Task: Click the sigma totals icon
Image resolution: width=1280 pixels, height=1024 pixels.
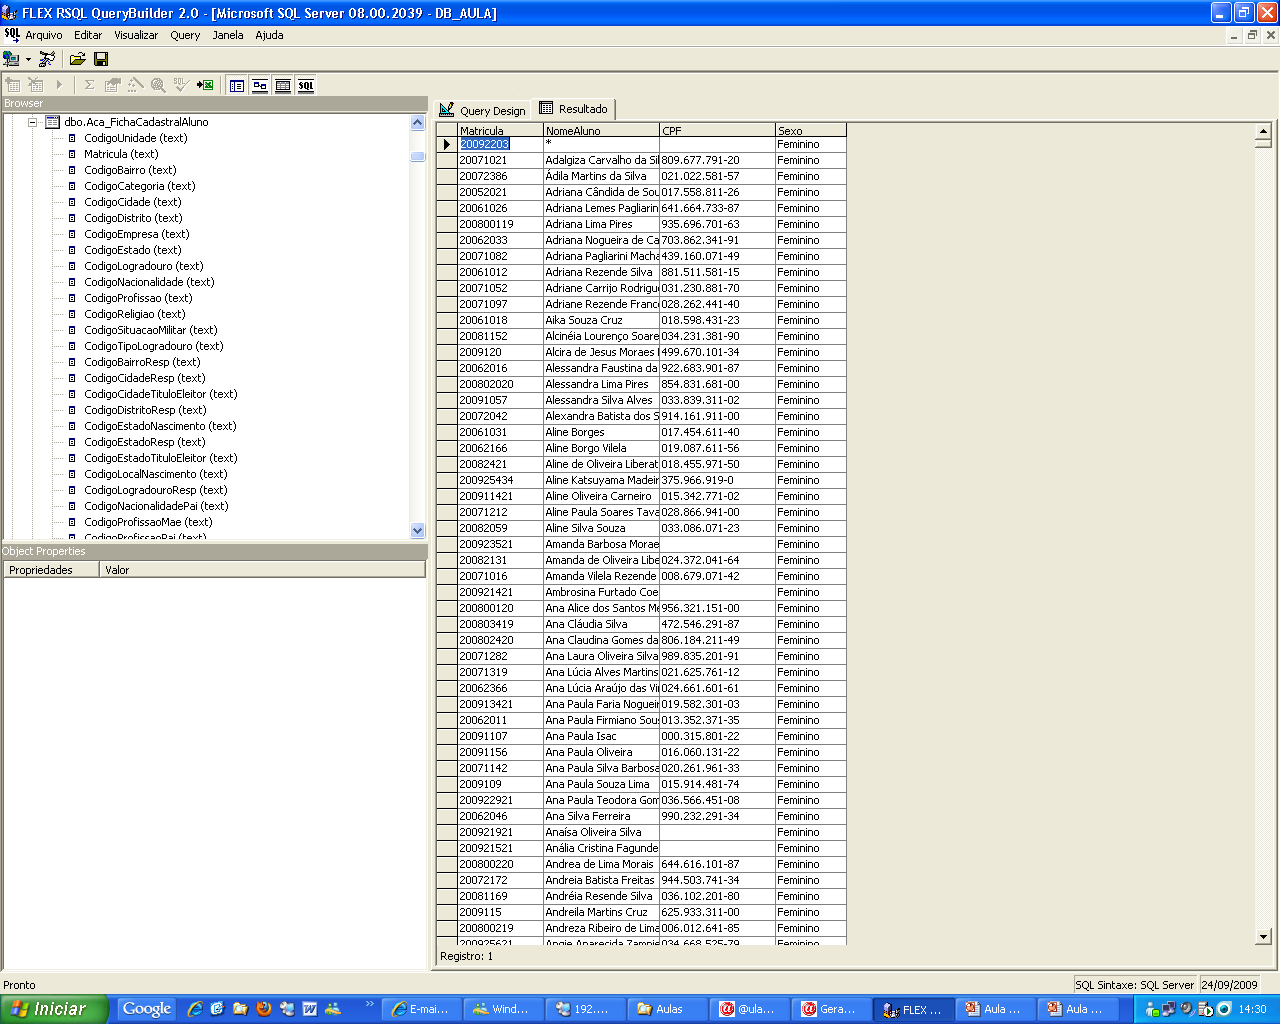Action: [89, 85]
